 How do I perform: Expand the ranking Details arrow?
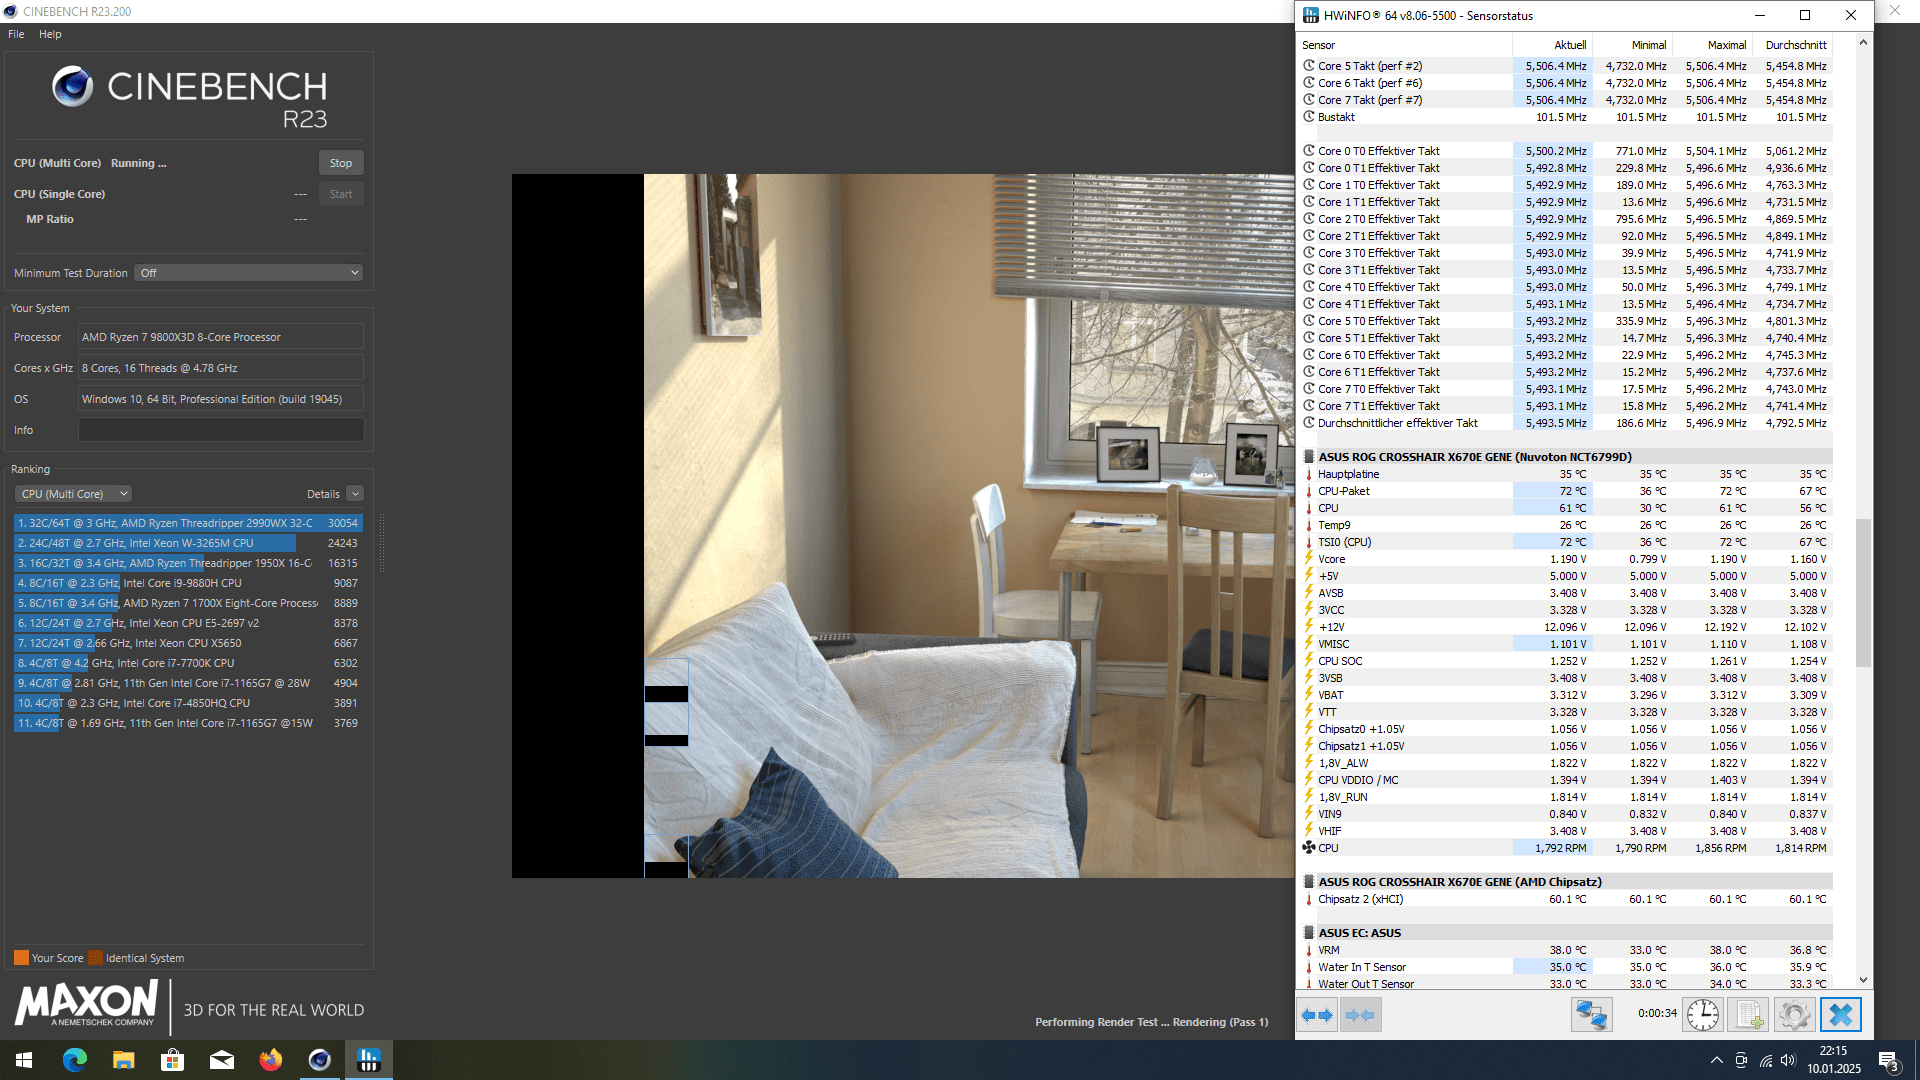coord(355,494)
